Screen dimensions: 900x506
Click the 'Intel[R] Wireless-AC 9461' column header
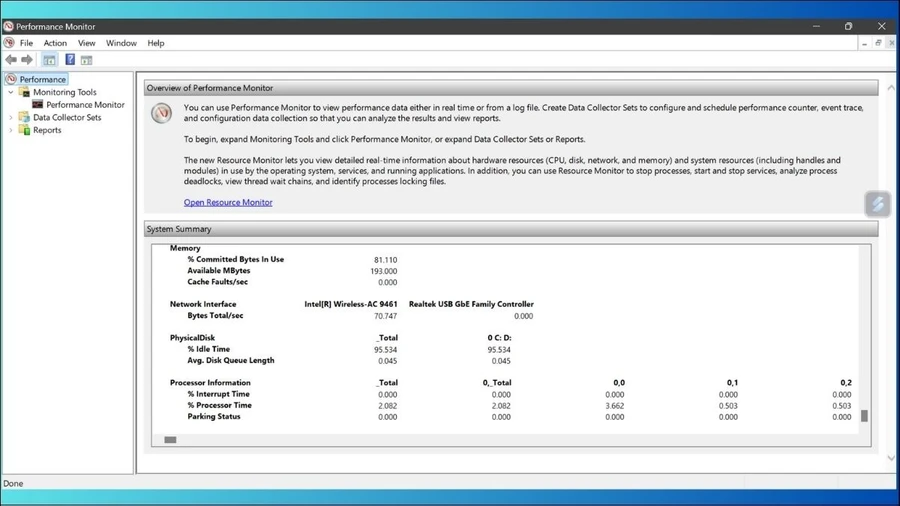coord(351,304)
